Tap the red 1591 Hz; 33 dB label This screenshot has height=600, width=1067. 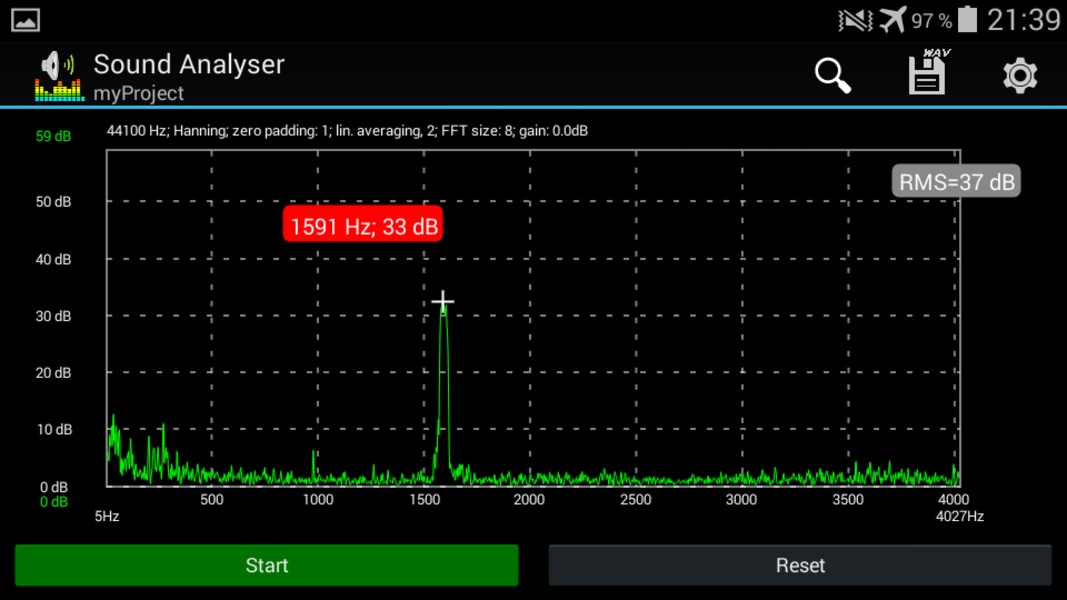(x=363, y=224)
